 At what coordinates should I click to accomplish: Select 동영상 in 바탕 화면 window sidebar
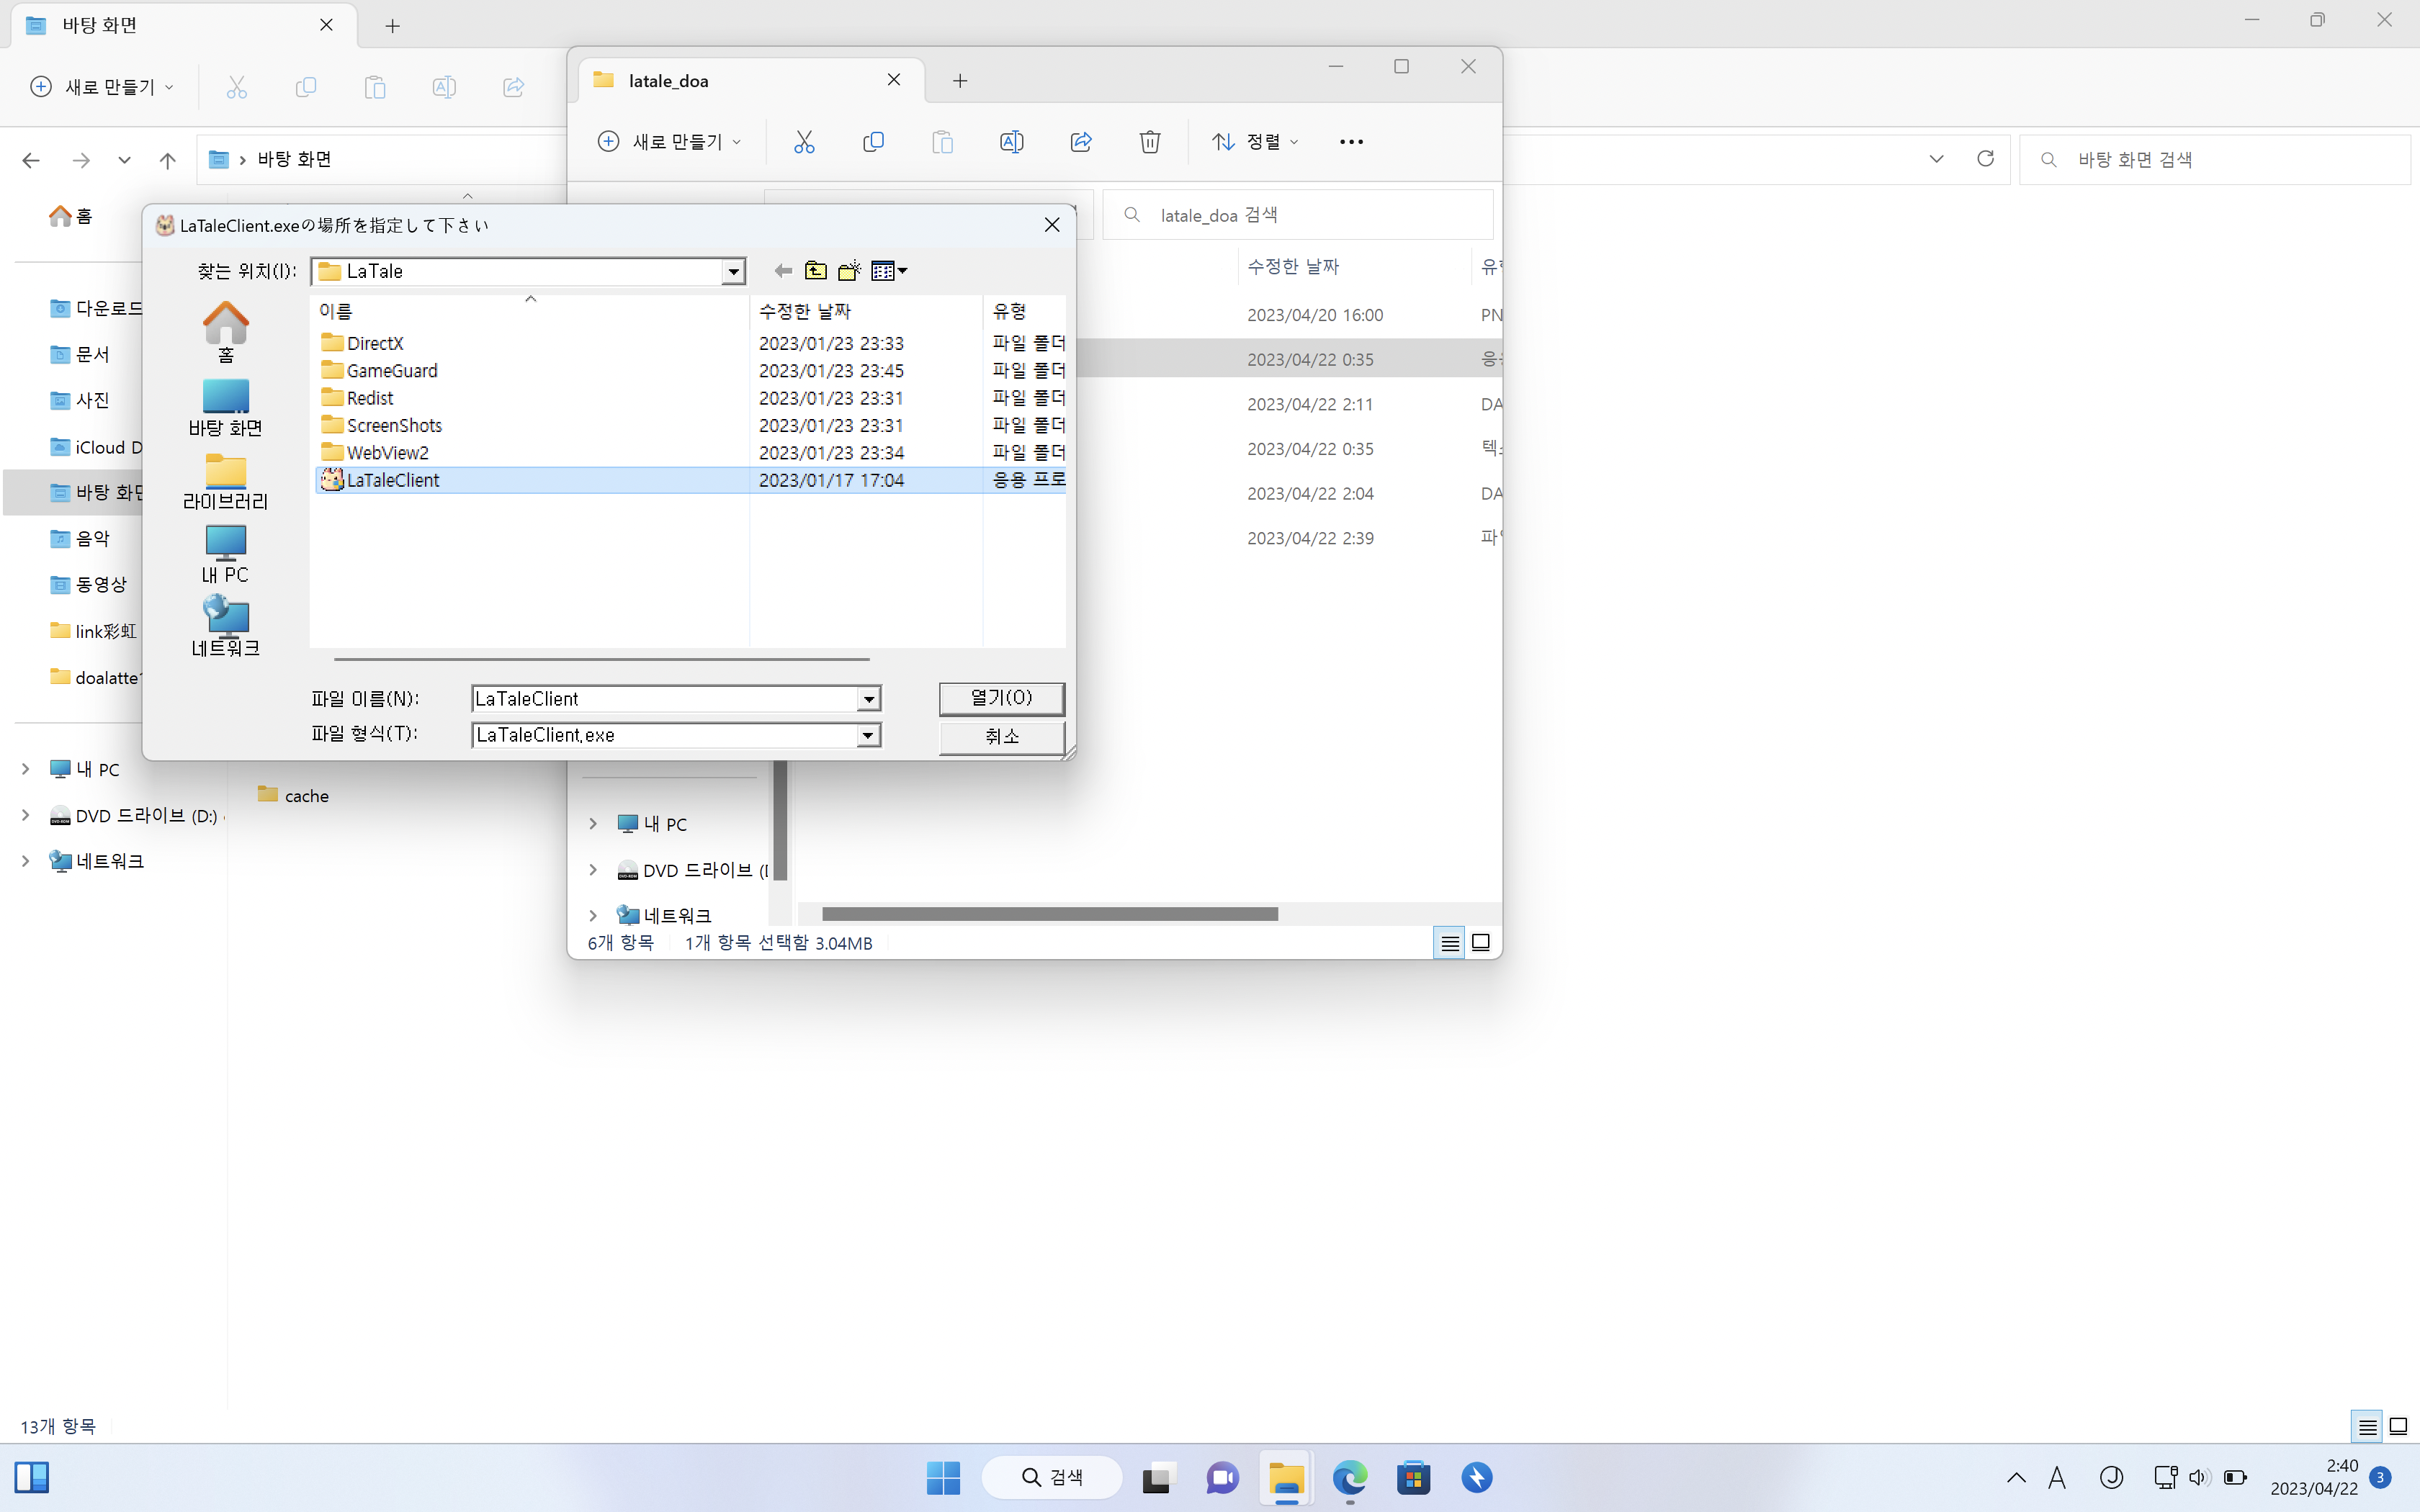(x=88, y=584)
